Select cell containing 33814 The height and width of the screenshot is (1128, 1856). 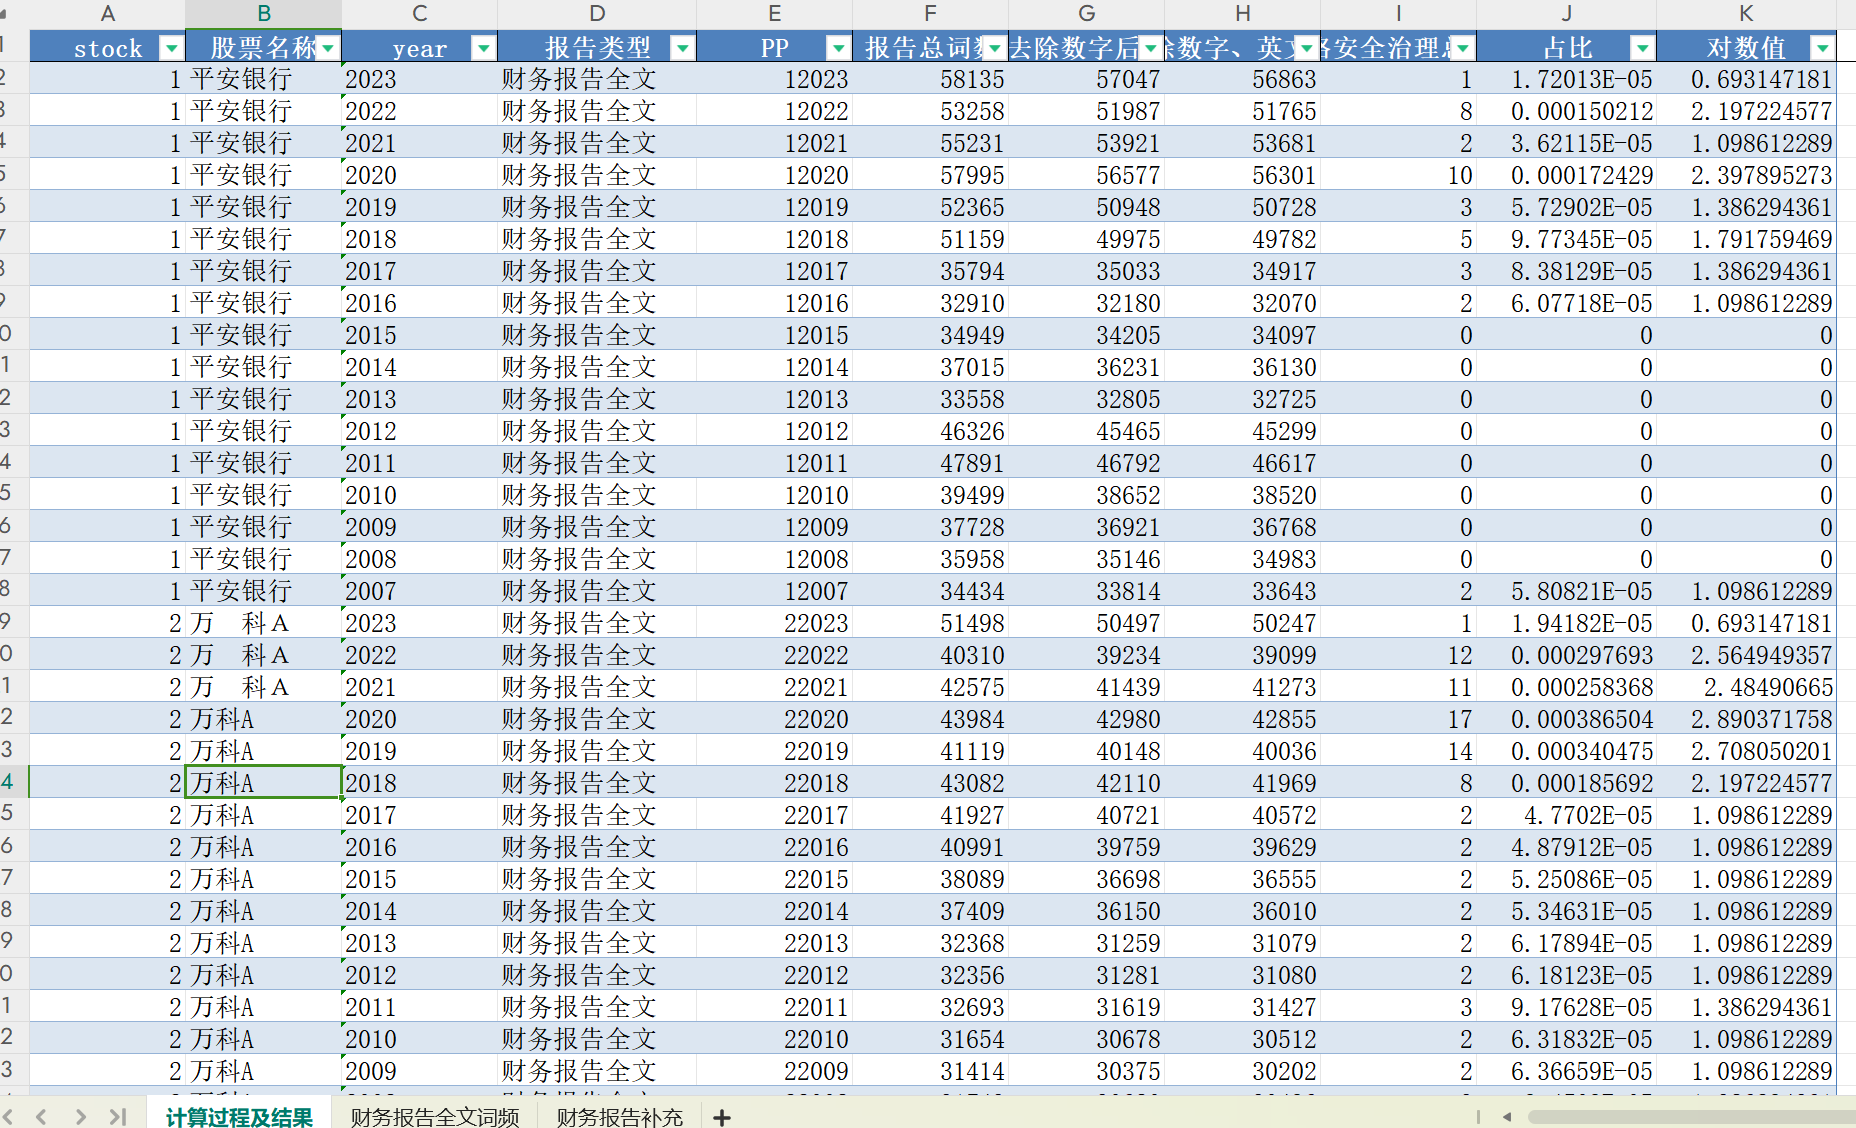coord(1087,591)
